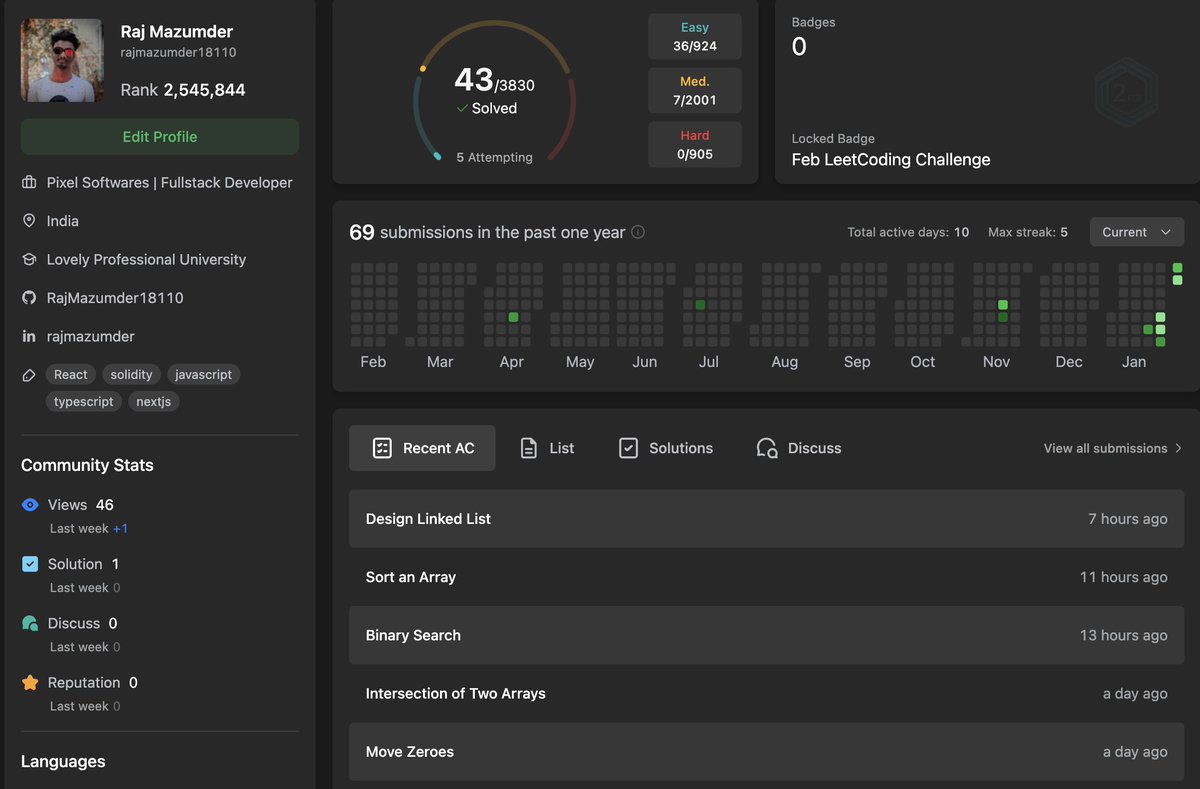This screenshot has height=789, width=1200.
Task: Click the Hard 0/905 stat box
Action: point(695,144)
